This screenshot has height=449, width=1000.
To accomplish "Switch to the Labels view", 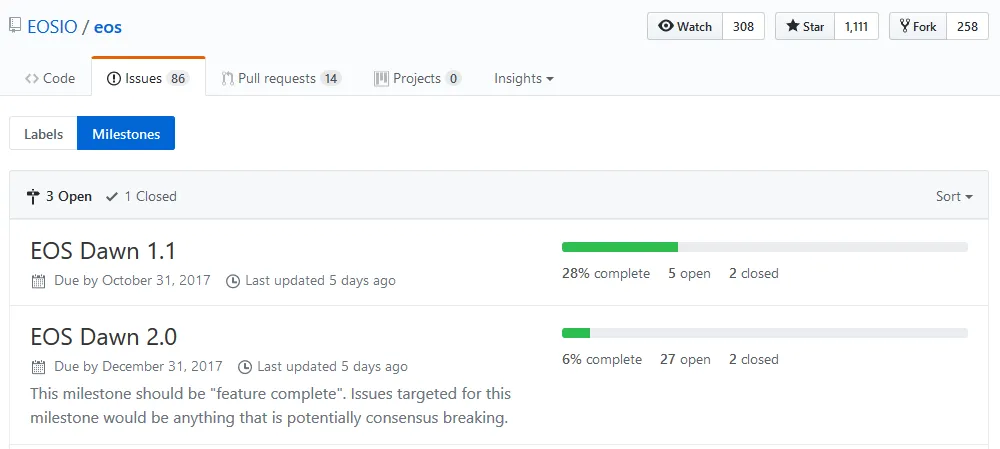I will pyautogui.click(x=43, y=133).
